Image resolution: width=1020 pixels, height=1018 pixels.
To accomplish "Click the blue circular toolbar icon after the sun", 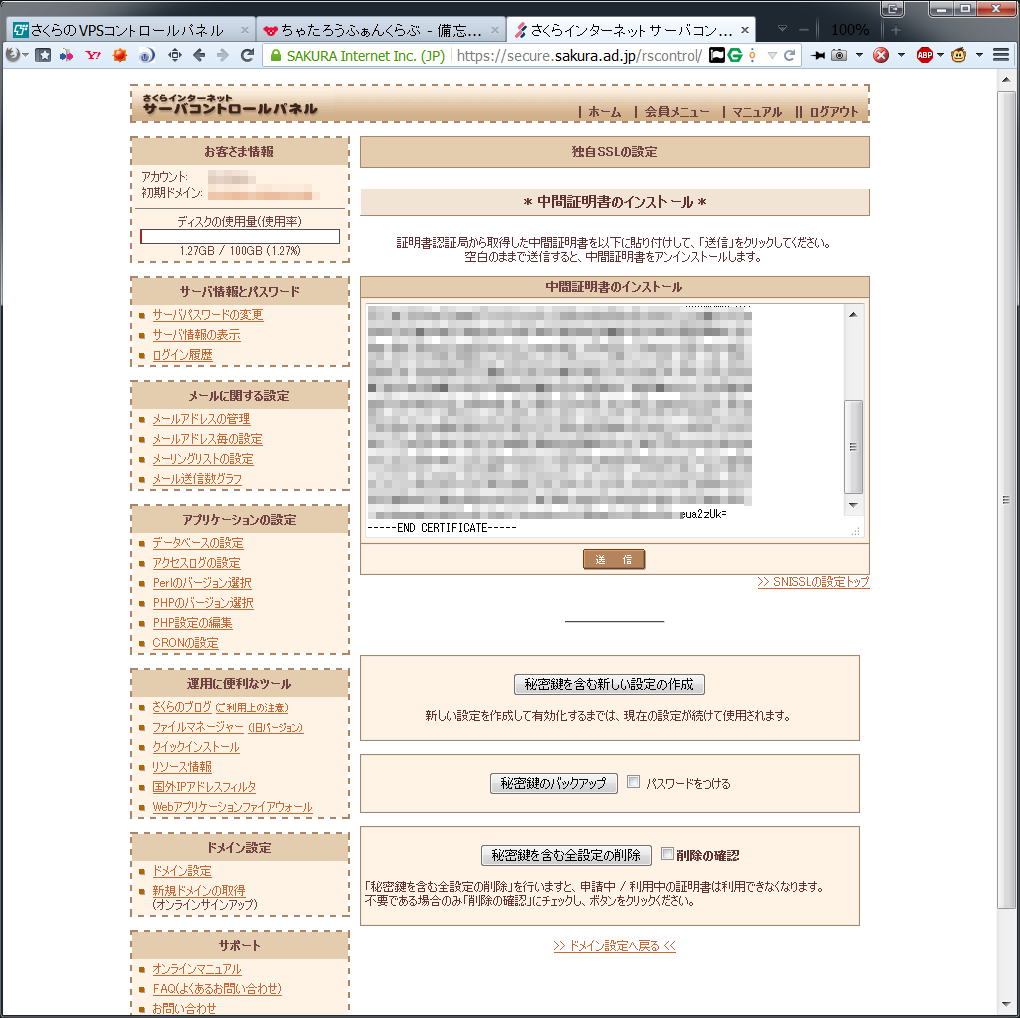I will tap(146, 55).
